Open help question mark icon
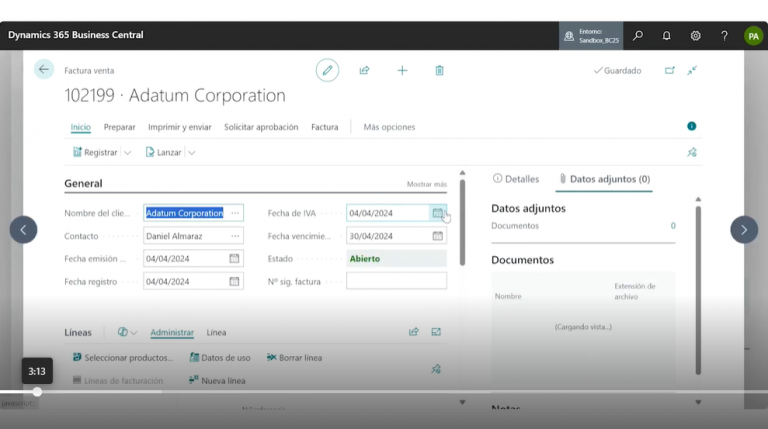 pos(724,36)
